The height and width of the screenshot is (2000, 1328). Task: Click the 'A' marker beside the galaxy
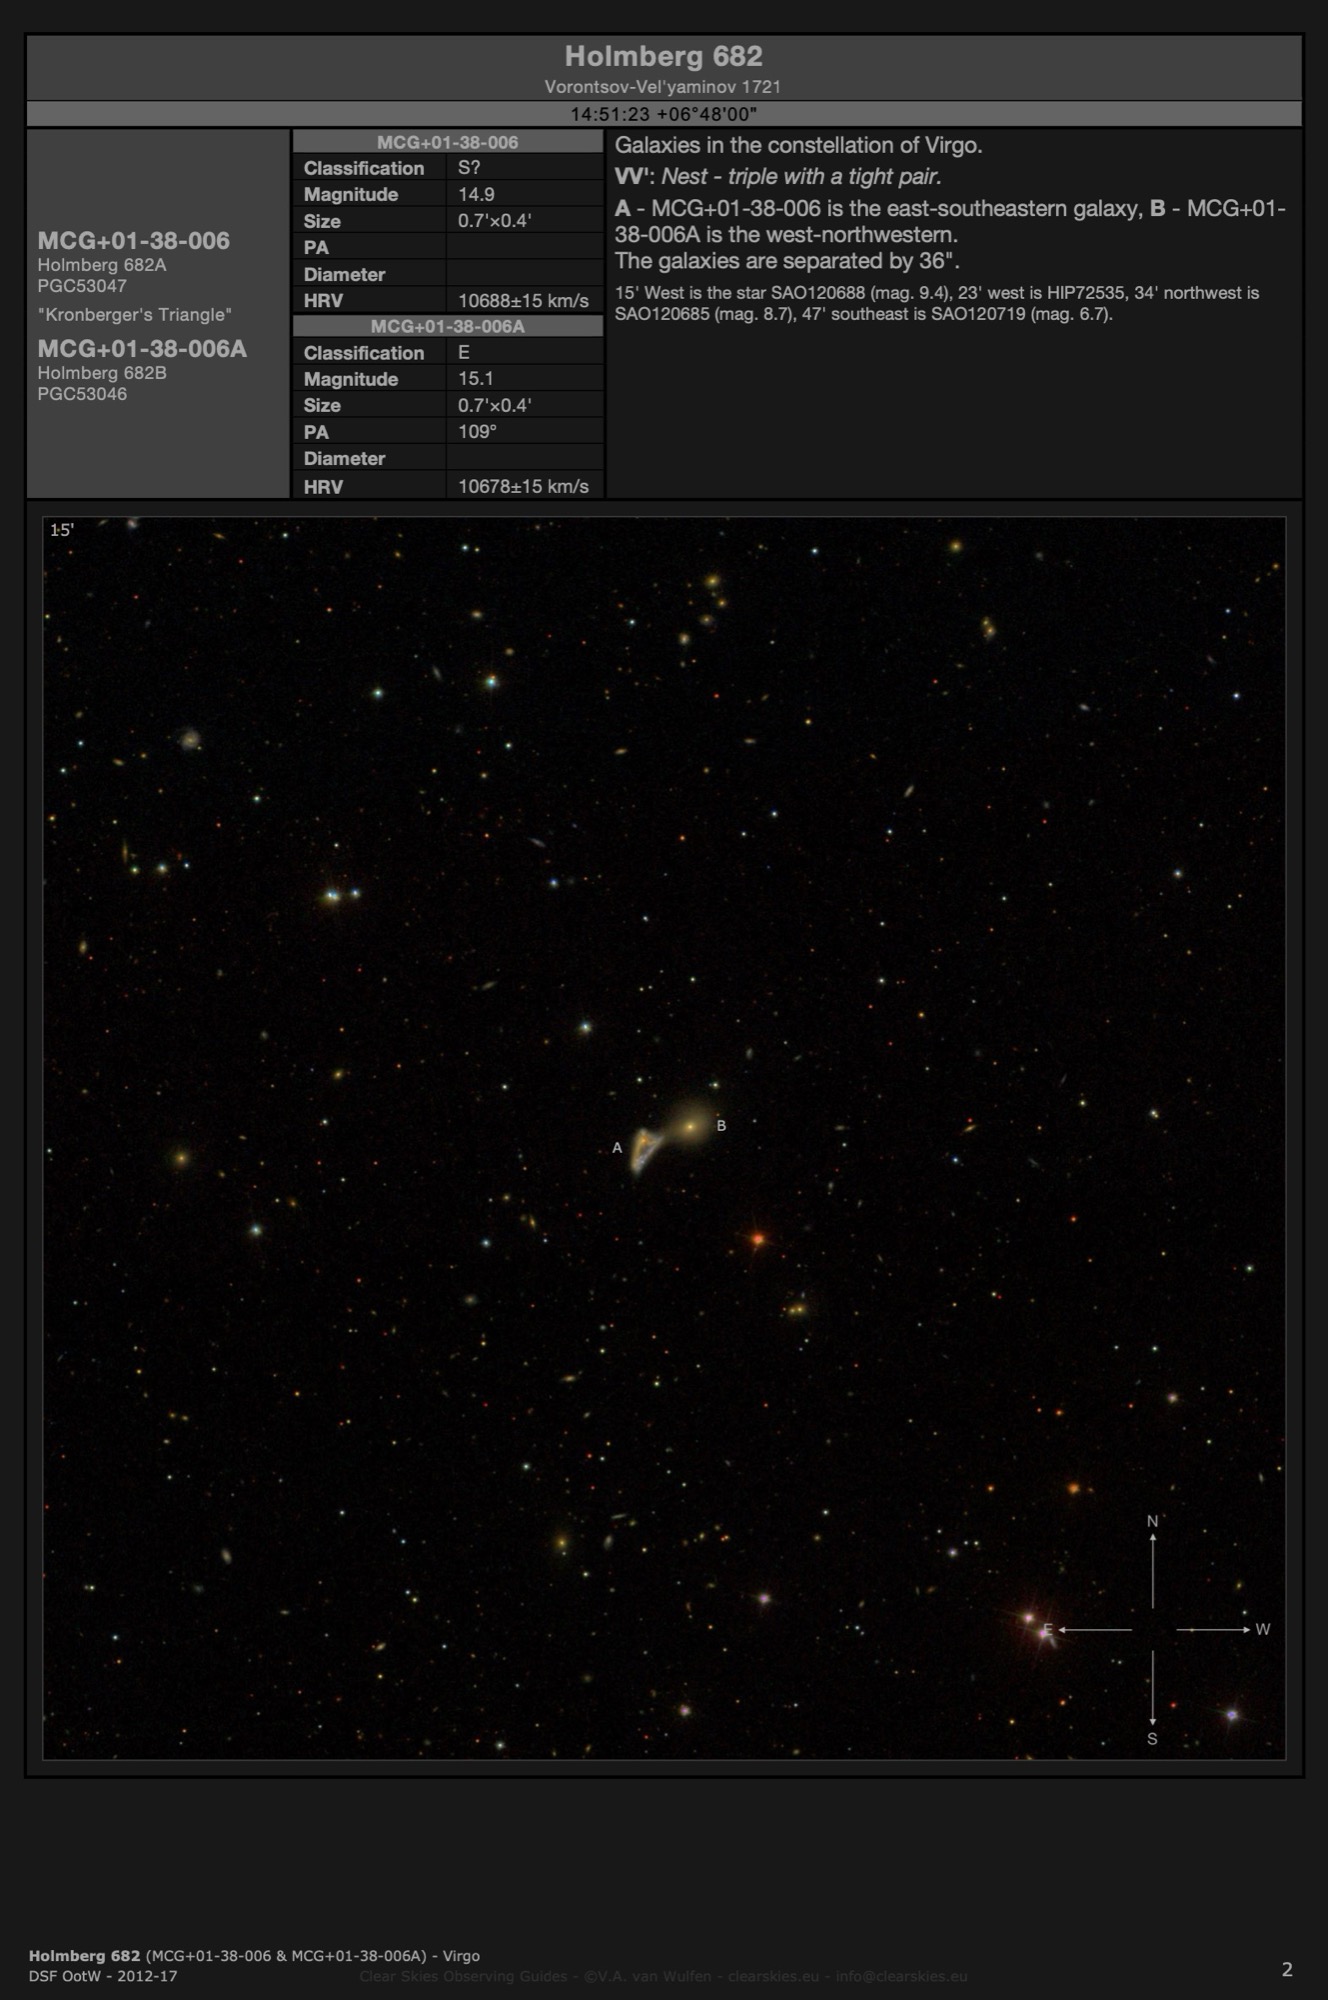point(617,1148)
